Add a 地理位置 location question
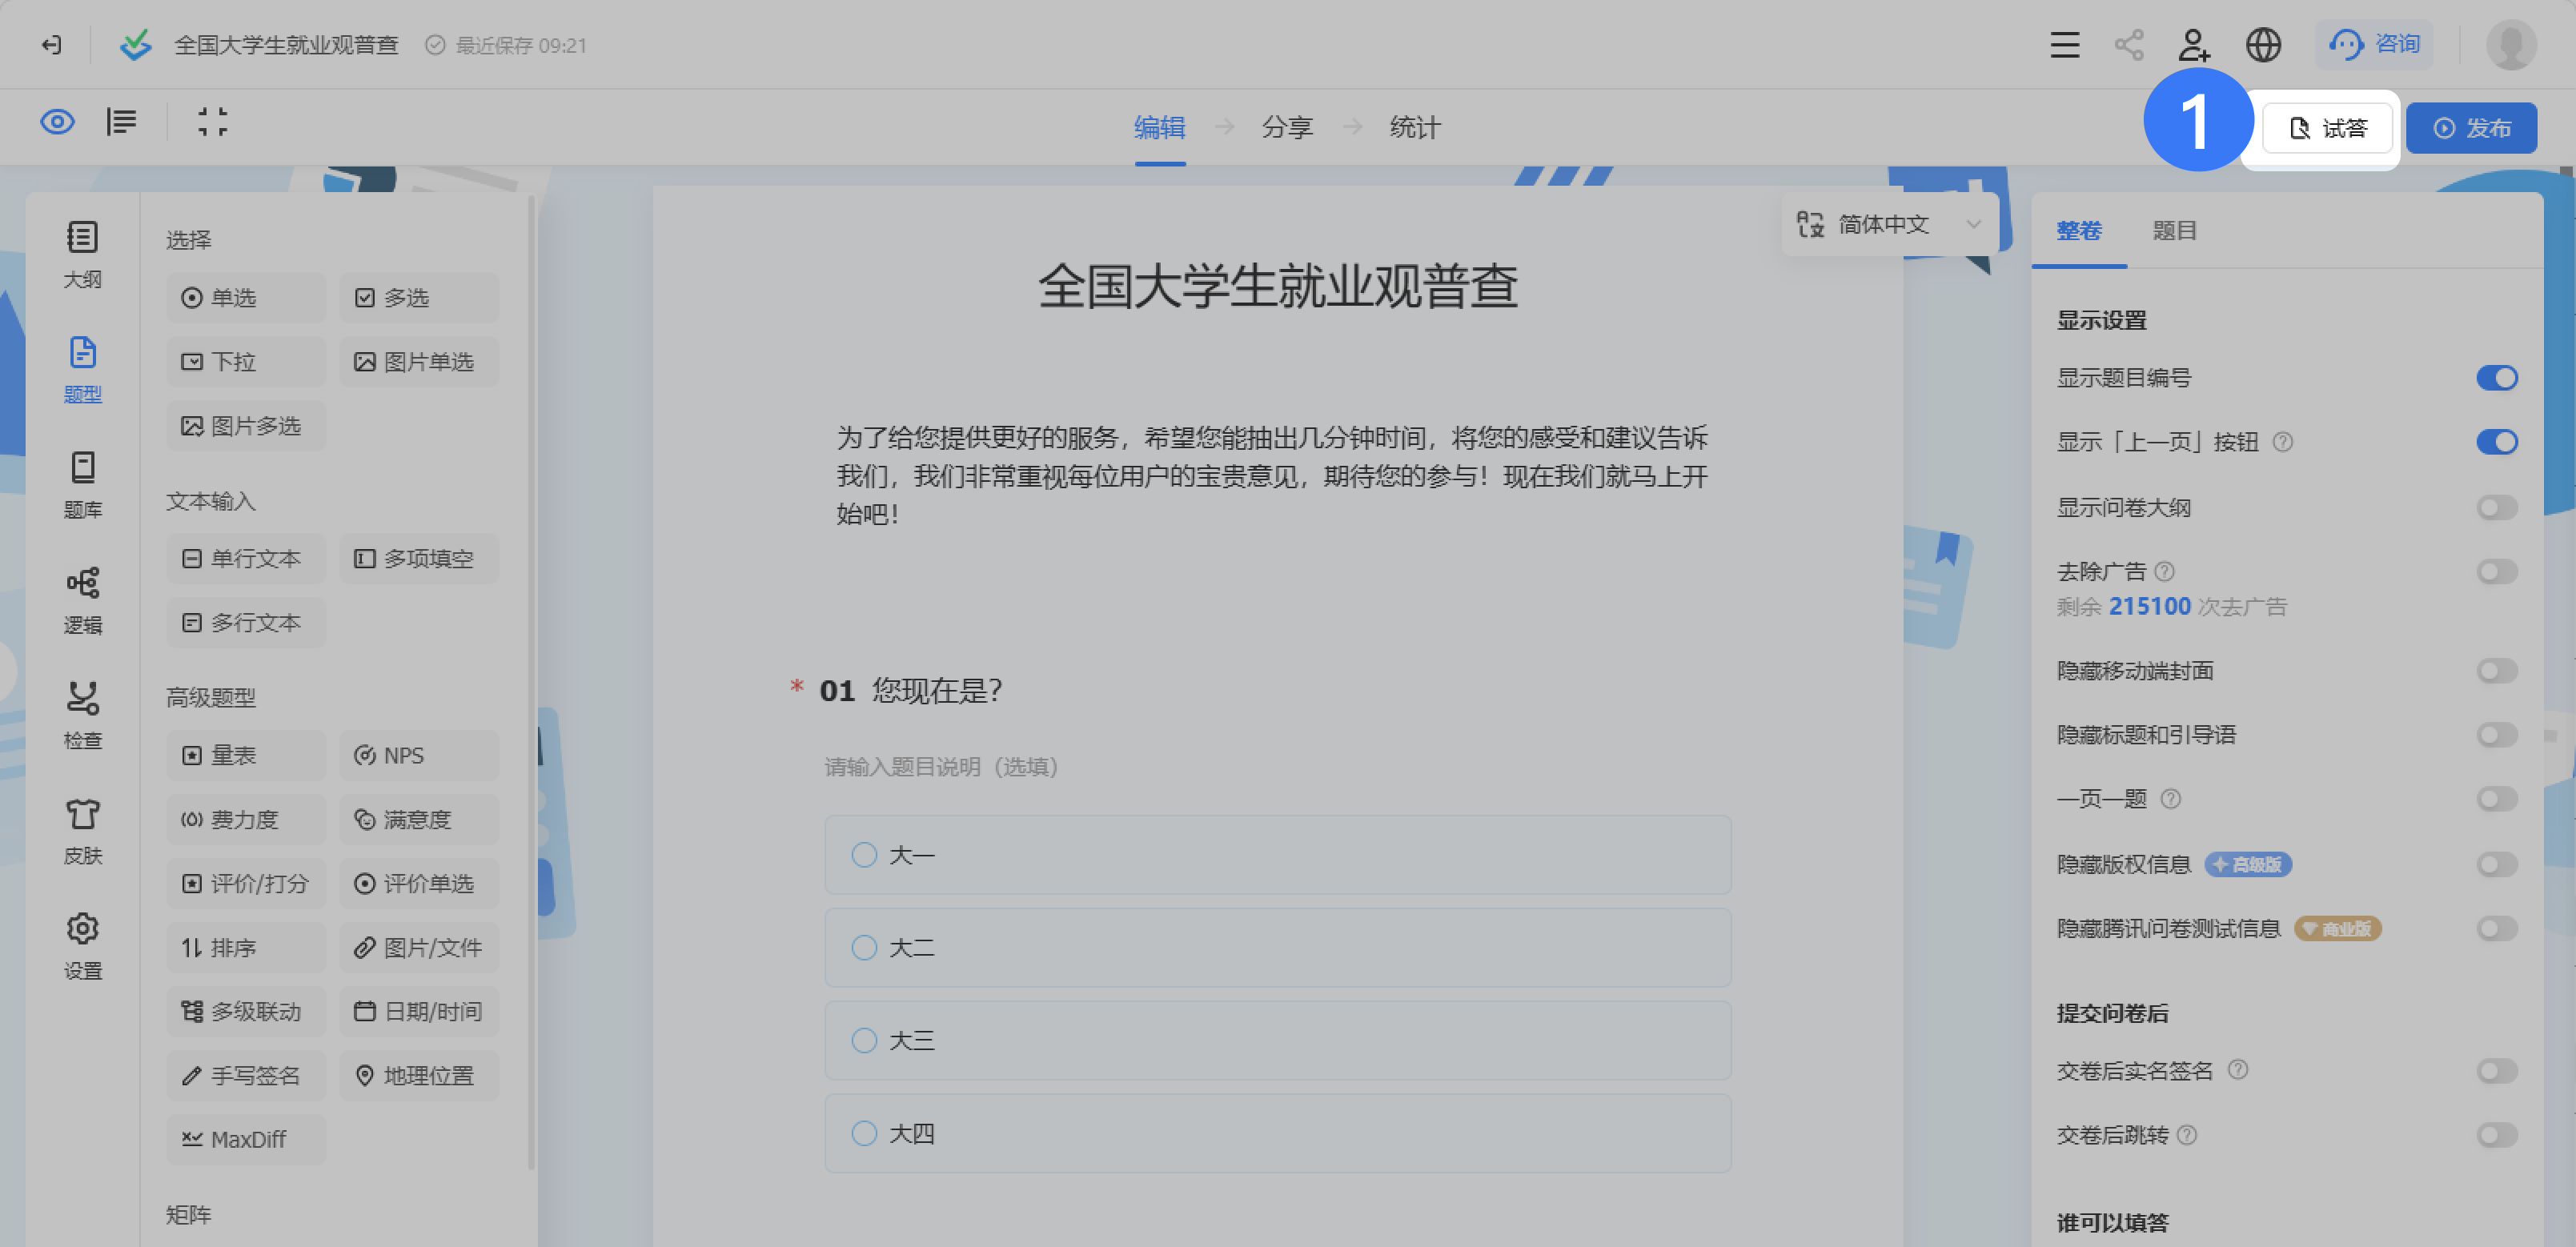The image size is (2576, 1247). pyautogui.click(x=419, y=1075)
